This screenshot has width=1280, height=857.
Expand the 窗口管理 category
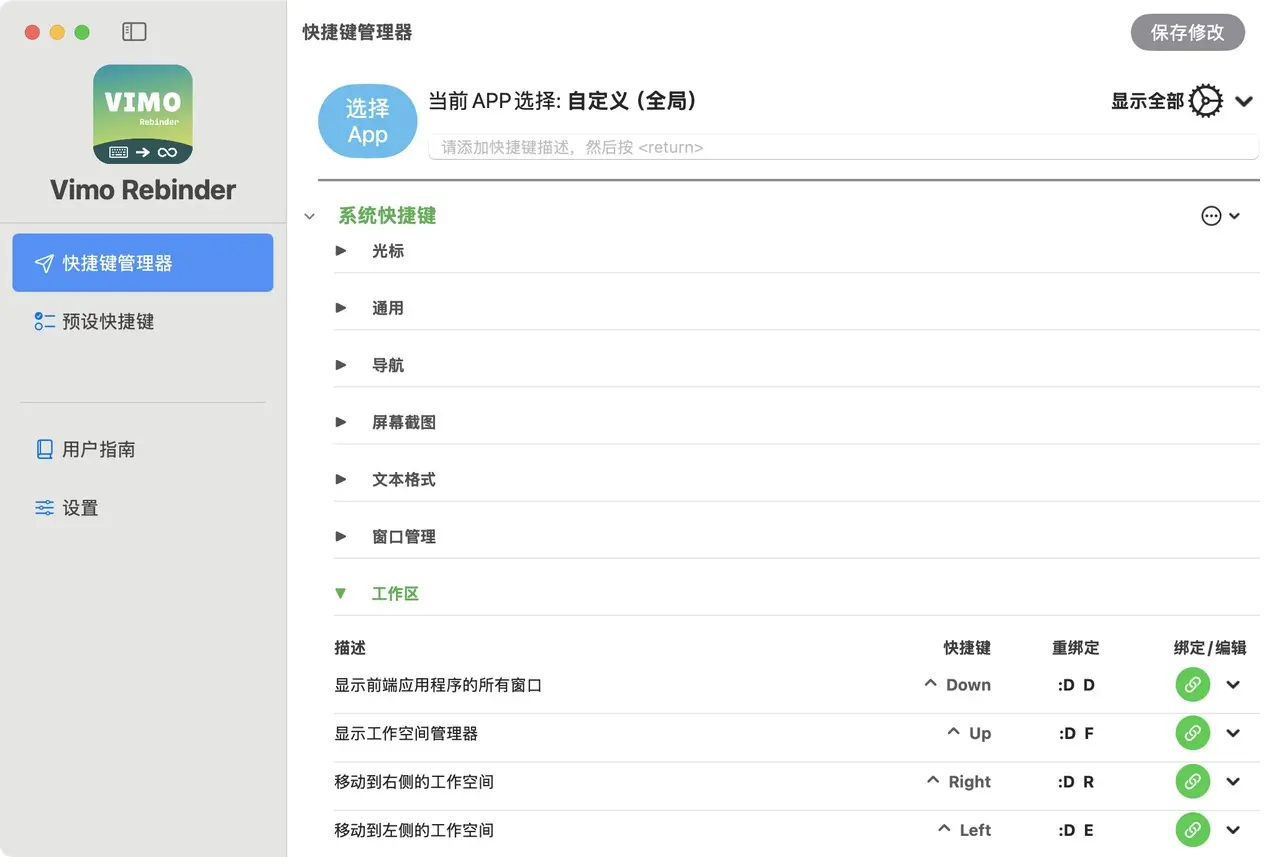[x=341, y=536]
